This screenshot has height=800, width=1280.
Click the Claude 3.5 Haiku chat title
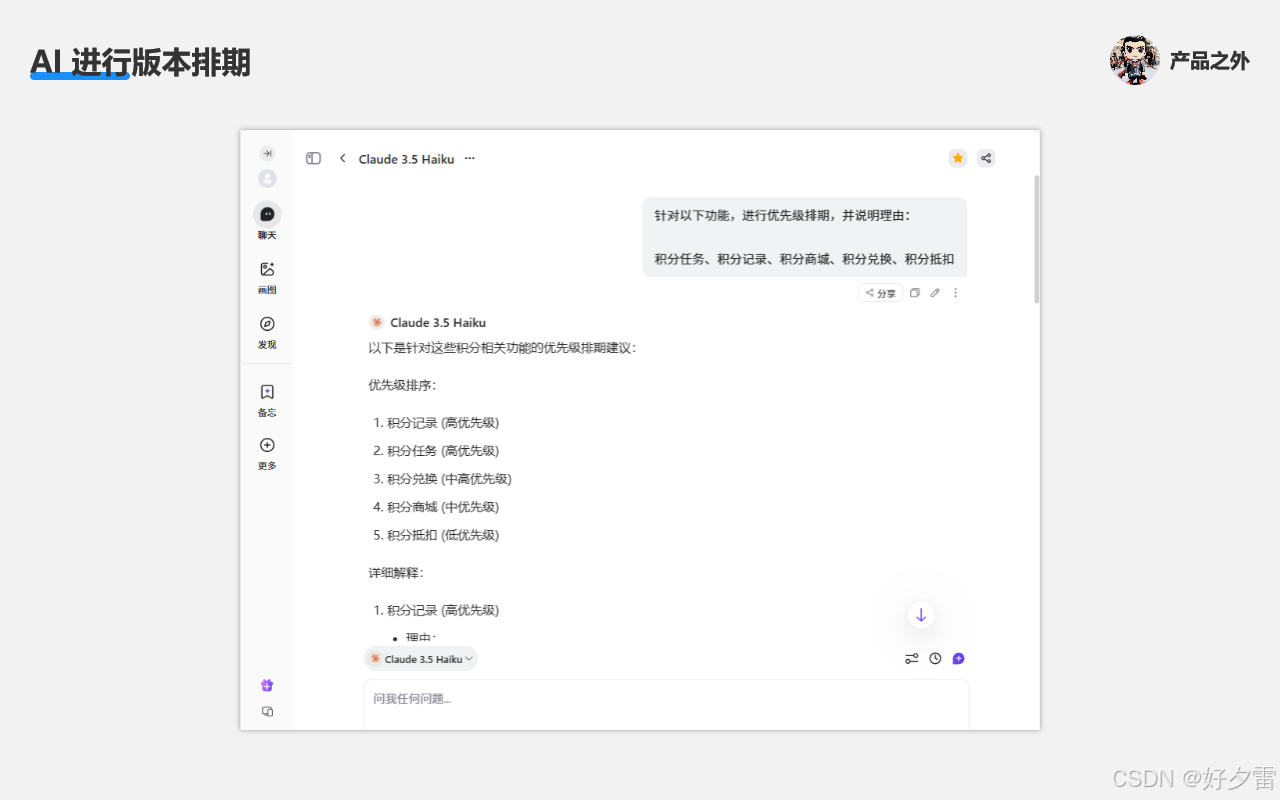(x=406, y=159)
